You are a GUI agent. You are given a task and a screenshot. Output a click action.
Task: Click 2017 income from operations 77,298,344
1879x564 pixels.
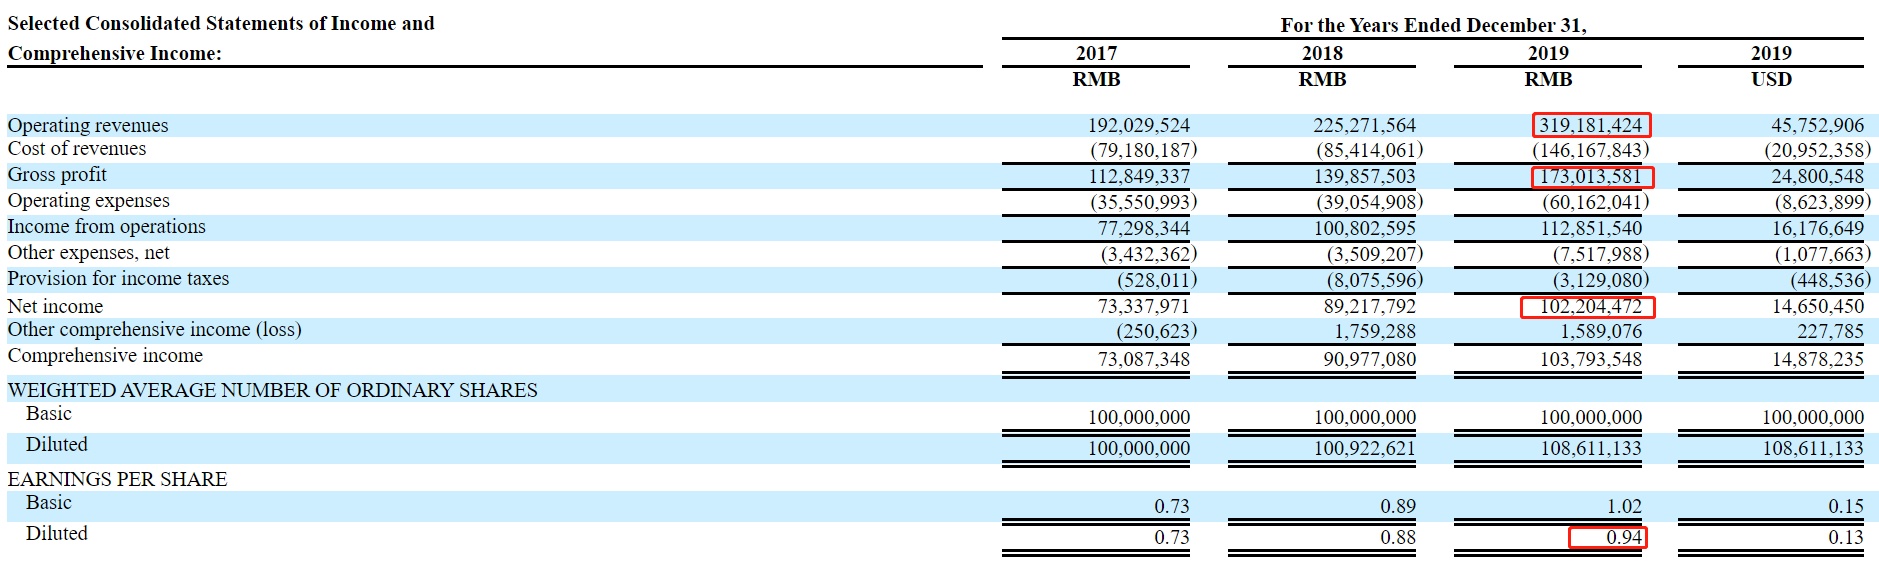1144,229
